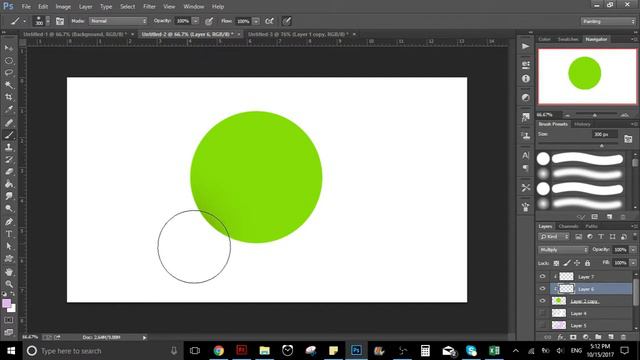The width and height of the screenshot is (640, 360).
Task: Select the Crop tool
Action: click(x=9, y=97)
